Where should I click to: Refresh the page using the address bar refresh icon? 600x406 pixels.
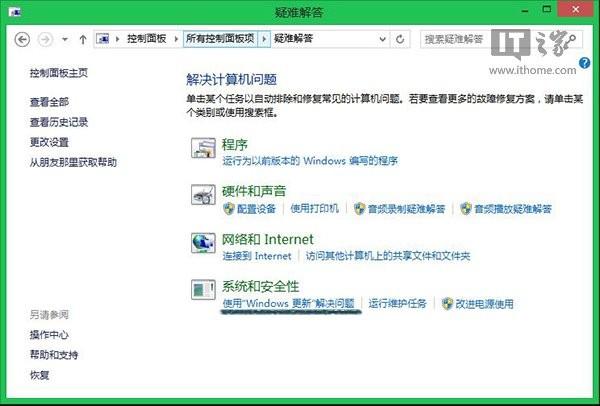(401, 39)
